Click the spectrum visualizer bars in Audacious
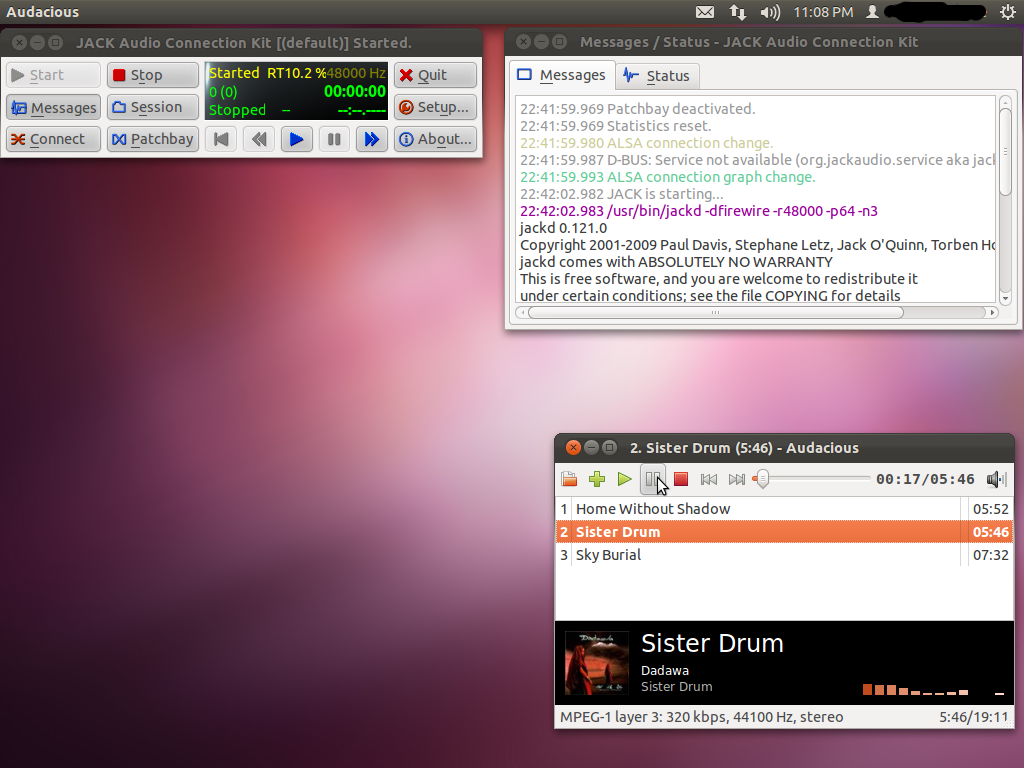This screenshot has height=768, width=1024. coord(933,689)
